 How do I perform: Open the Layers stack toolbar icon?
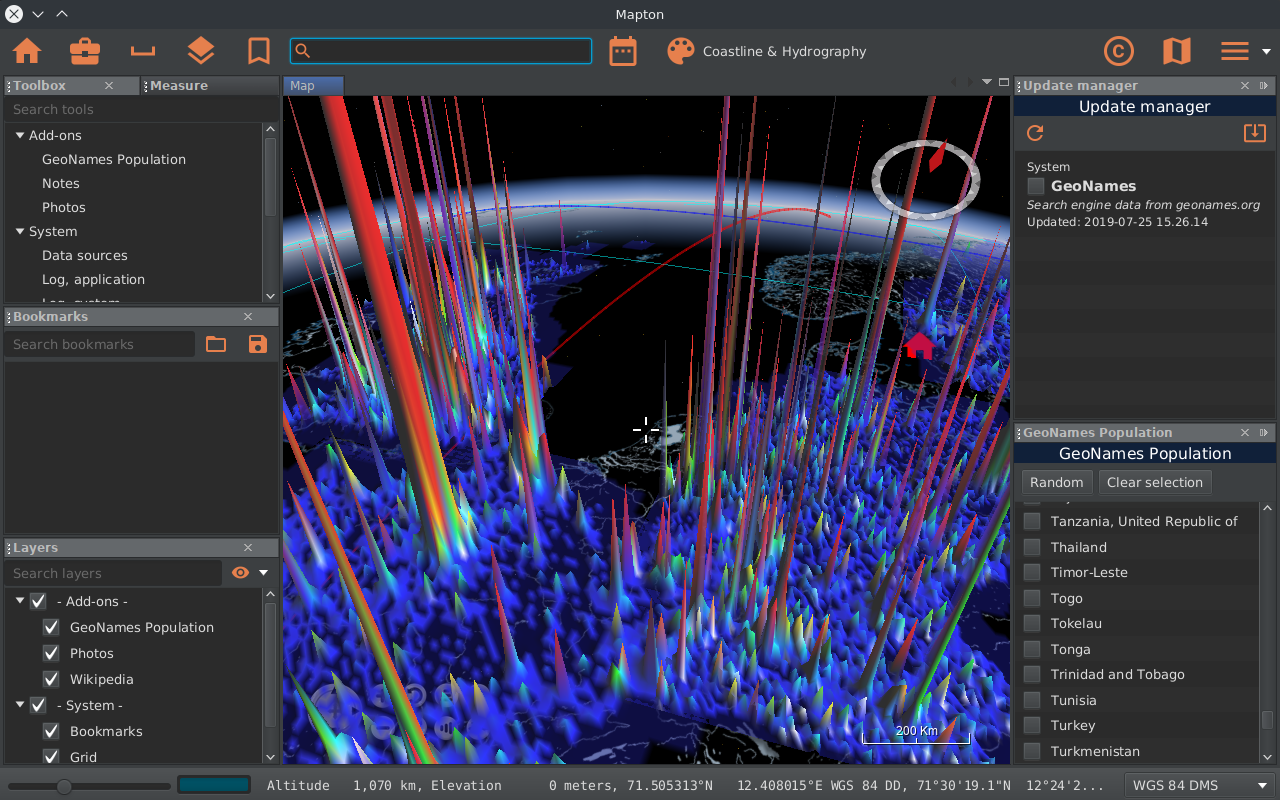(x=201, y=51)
